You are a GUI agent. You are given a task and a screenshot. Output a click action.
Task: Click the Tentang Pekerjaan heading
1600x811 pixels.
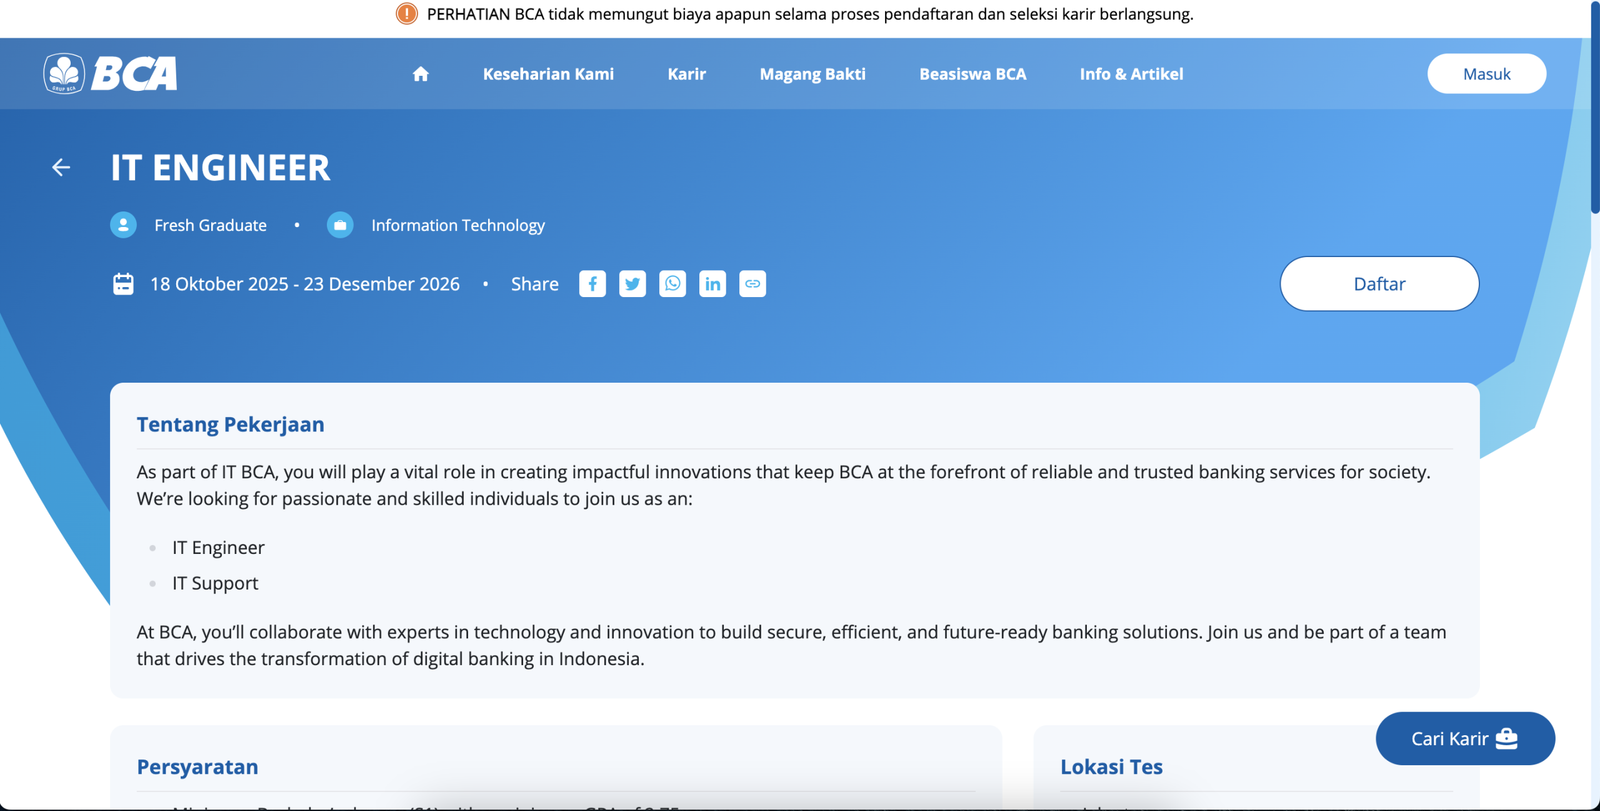click(x=230, y=424)
